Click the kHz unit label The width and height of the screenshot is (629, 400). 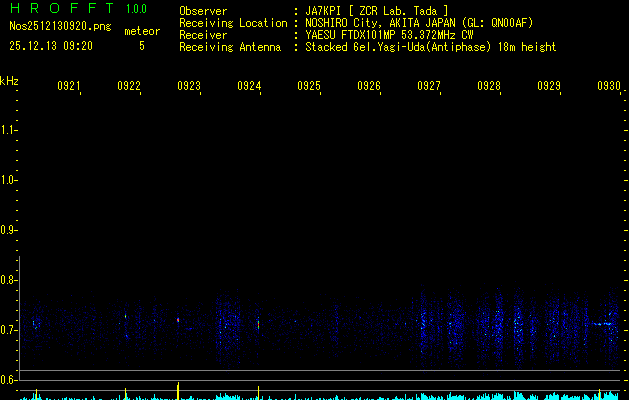point(9,81)
